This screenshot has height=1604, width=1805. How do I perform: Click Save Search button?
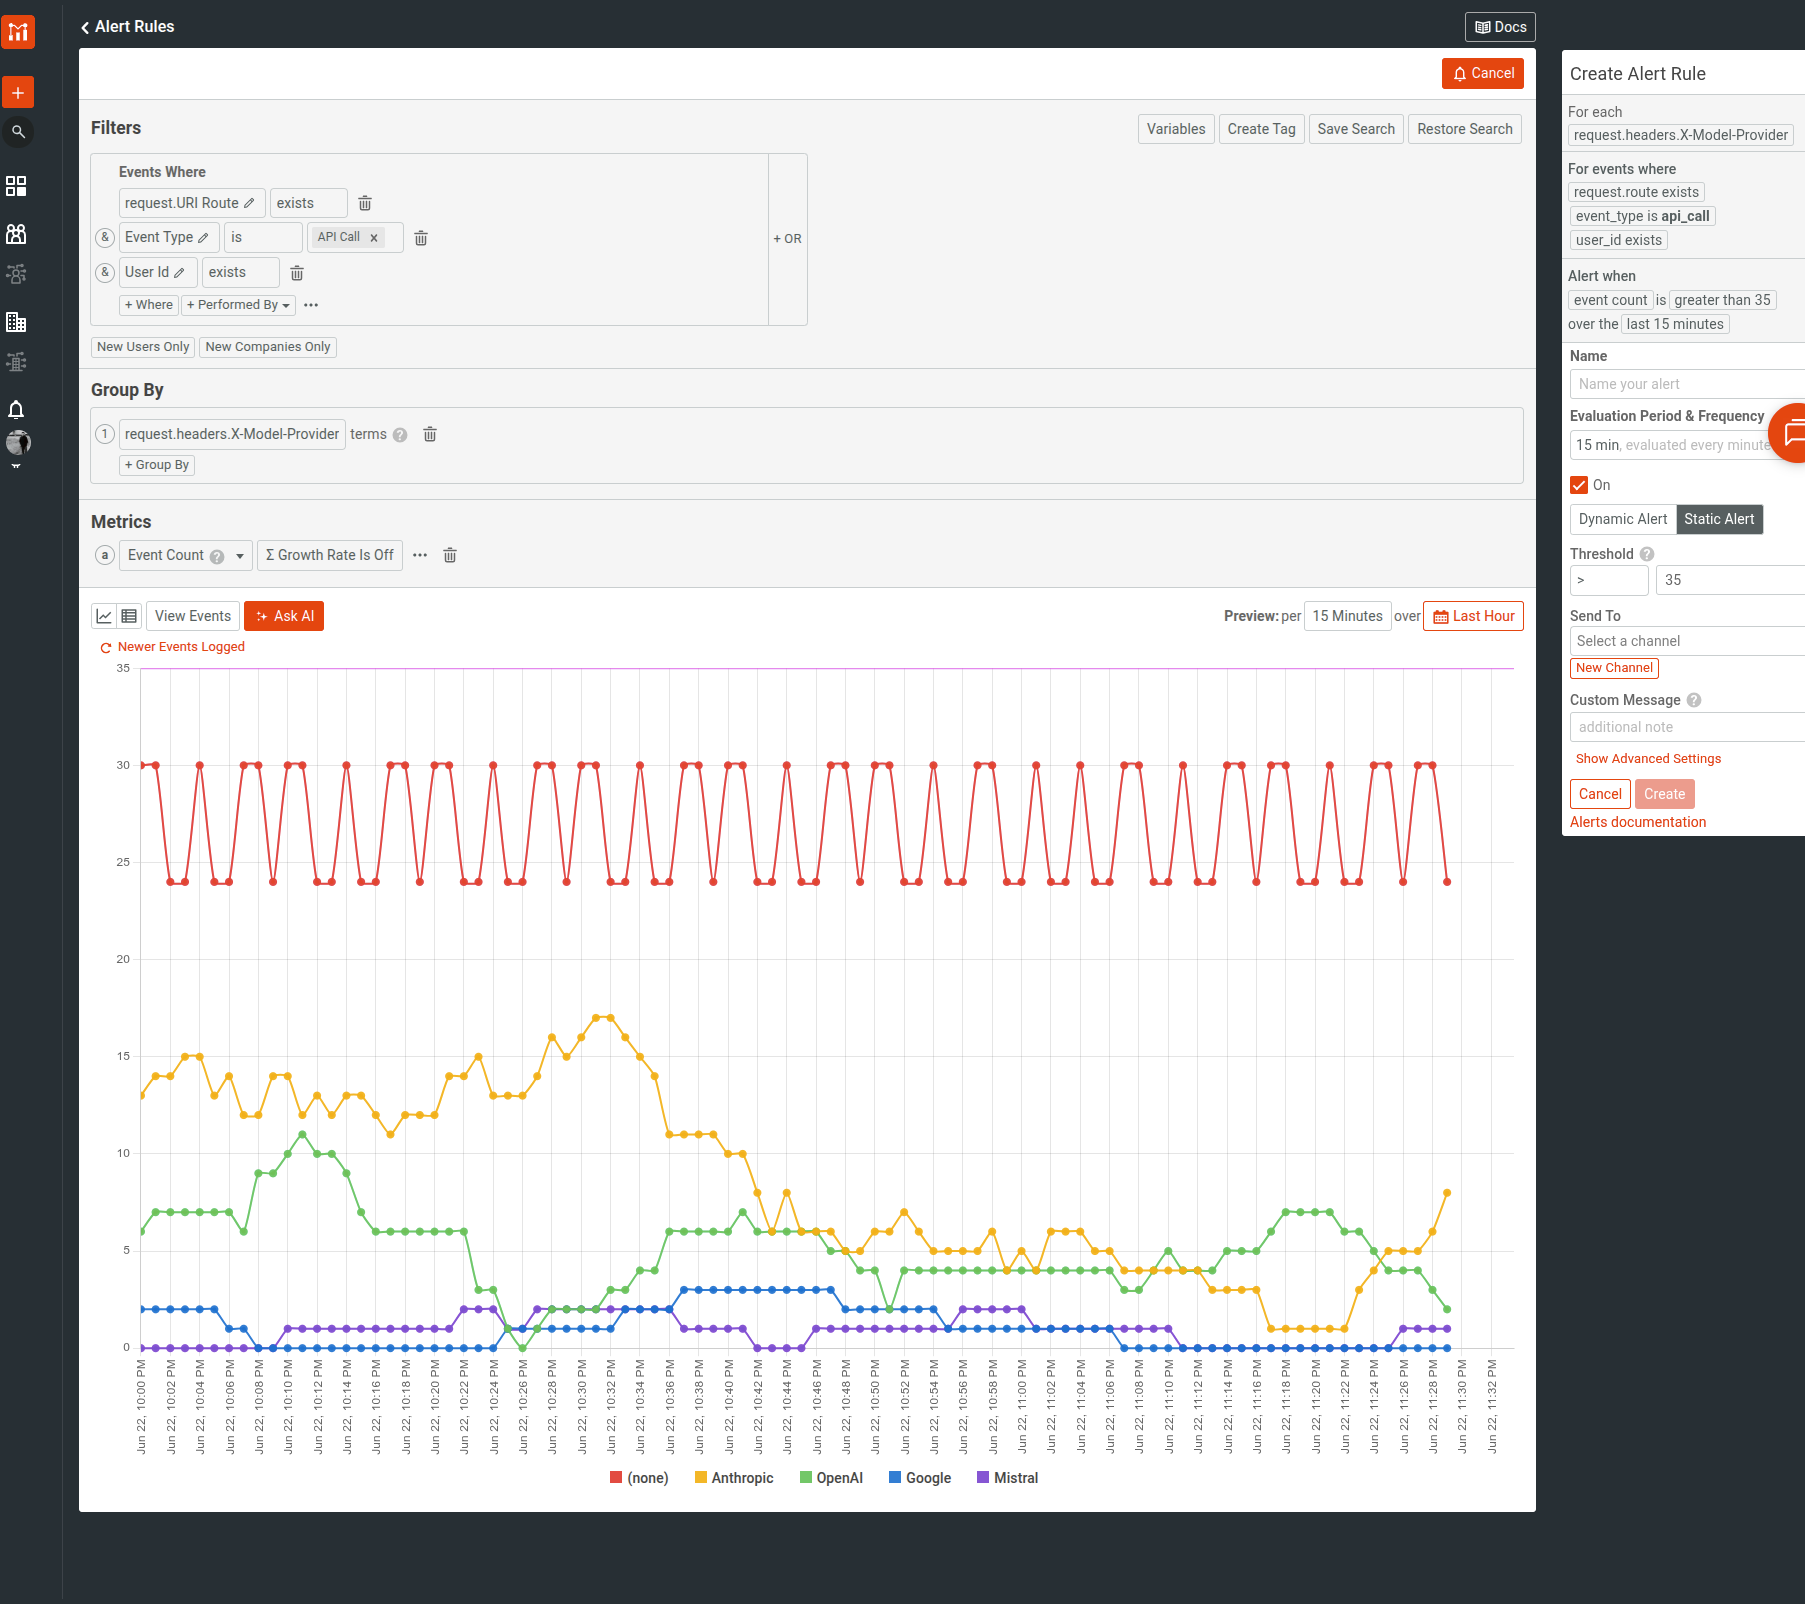coord(1356,129)
